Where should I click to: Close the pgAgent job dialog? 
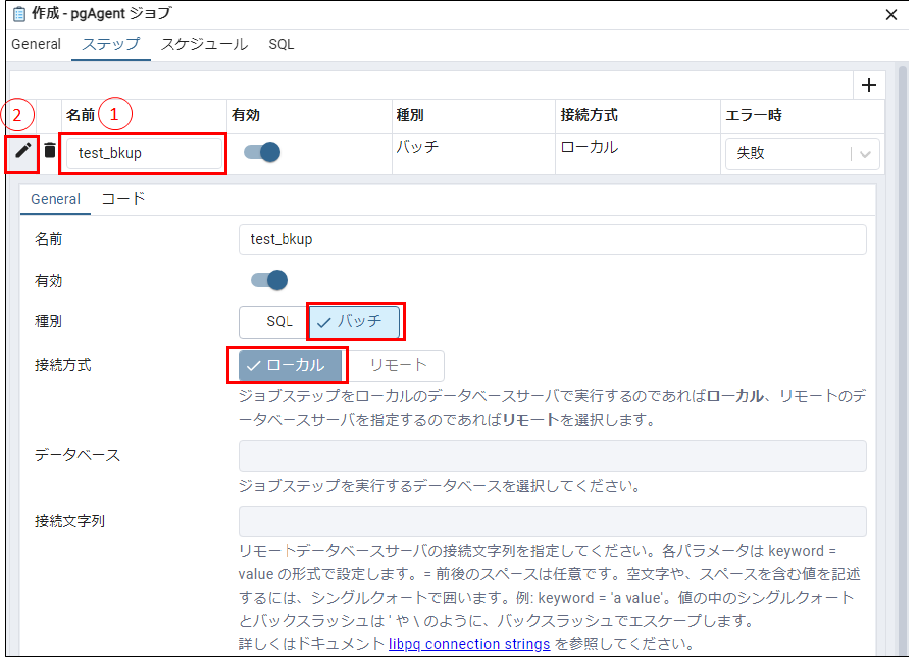(x=891, y=14)
